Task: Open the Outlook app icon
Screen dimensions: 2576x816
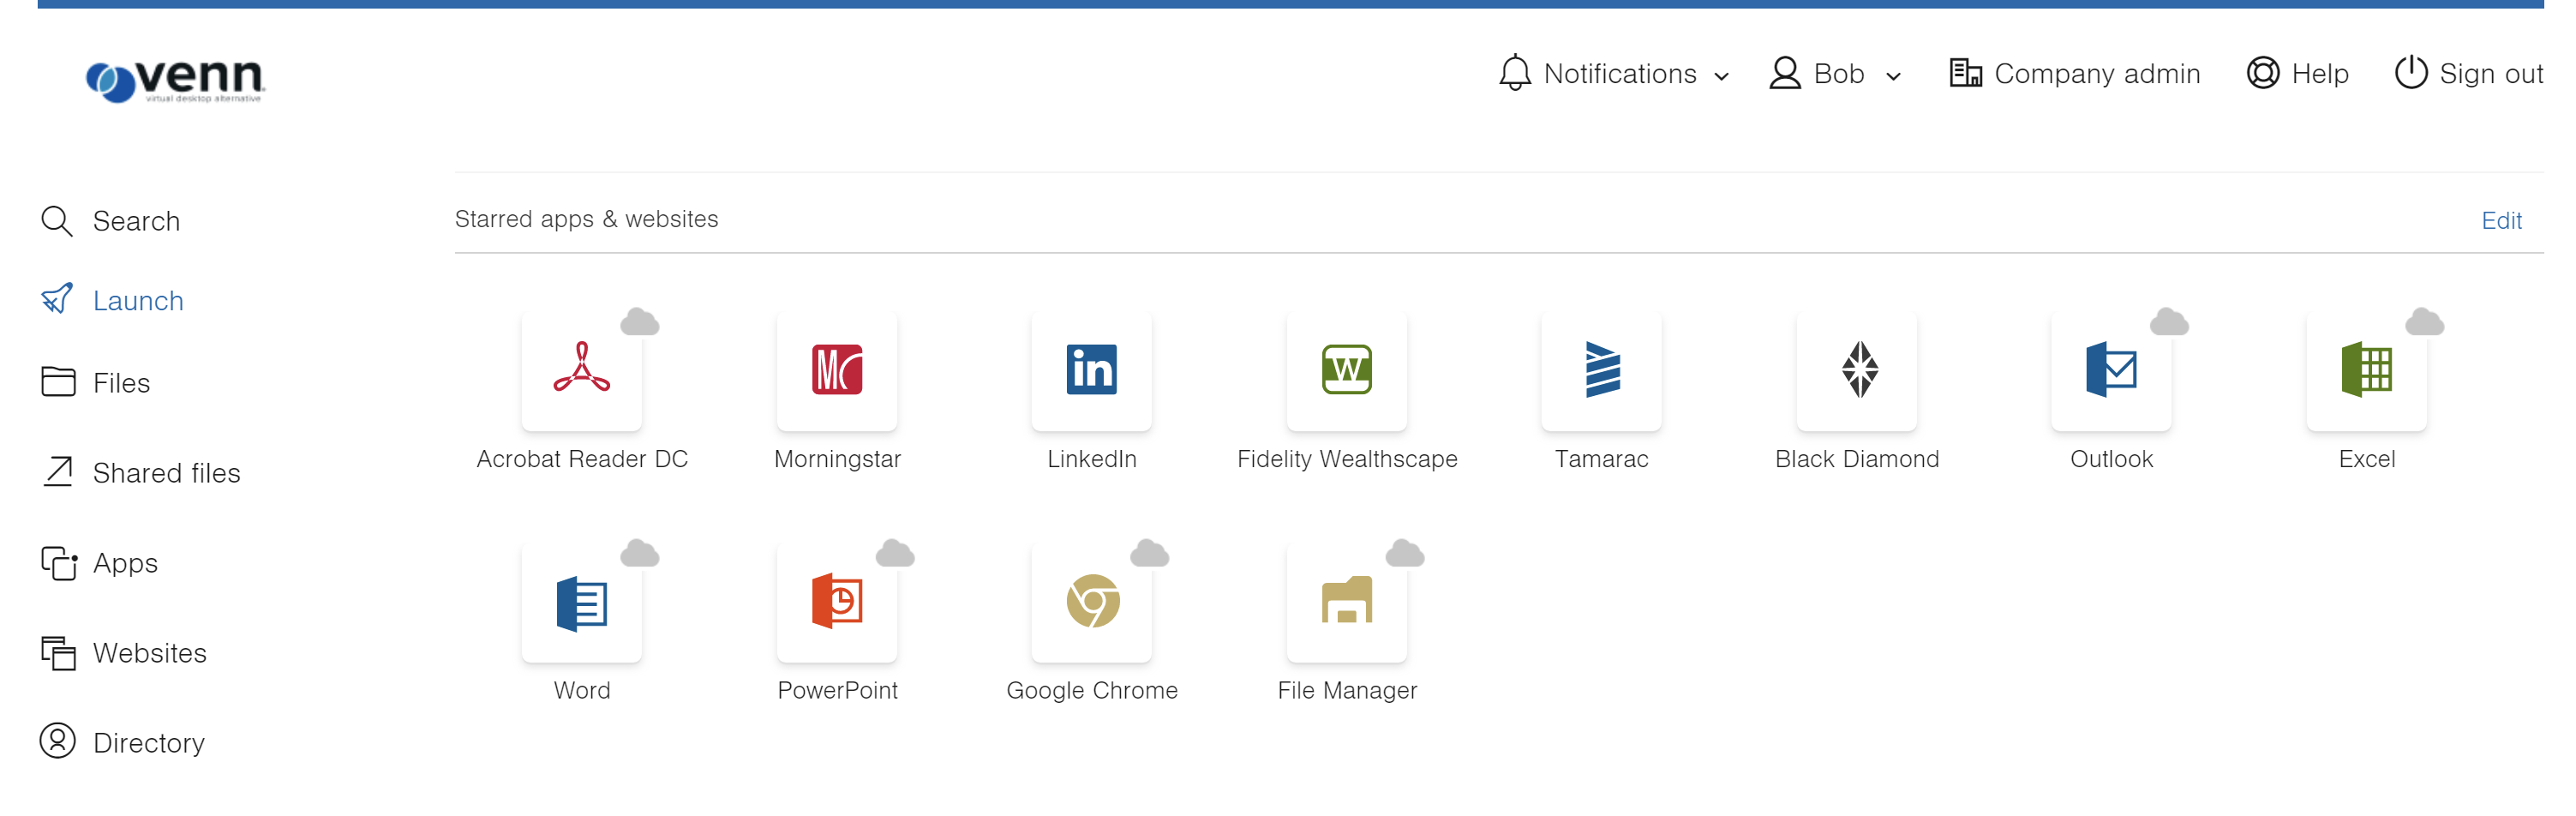Action: 2111,370
